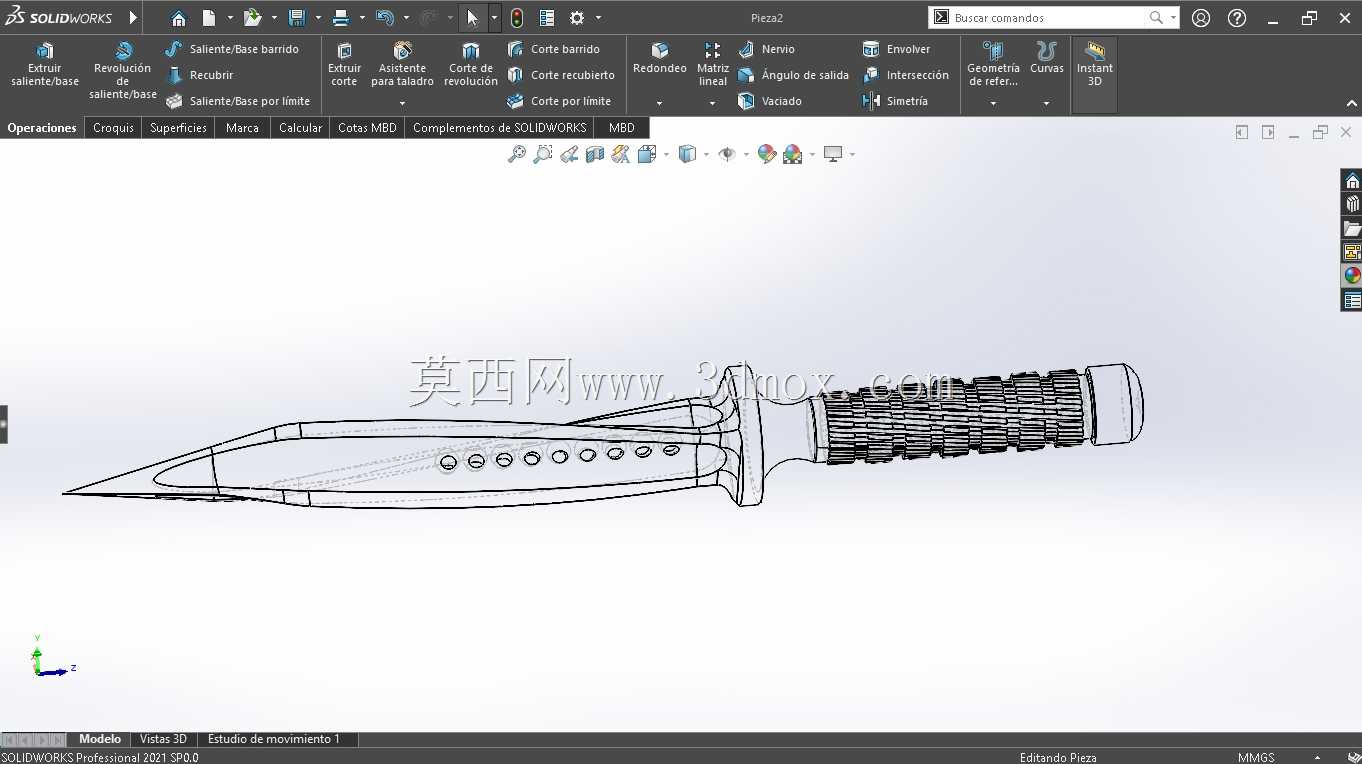Toggle dynamic annotation views
The image size is (1362, 764).
coord(621,154)
